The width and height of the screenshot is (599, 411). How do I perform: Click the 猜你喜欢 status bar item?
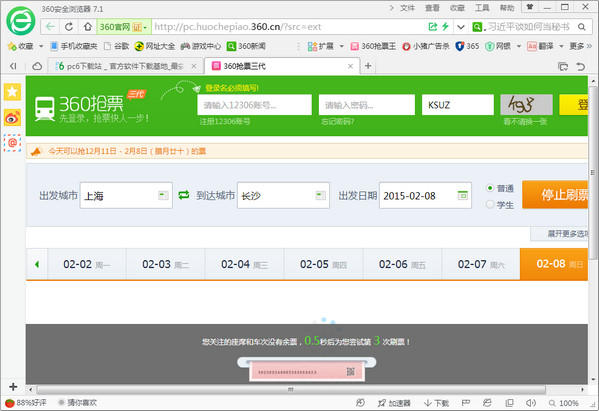78,403
